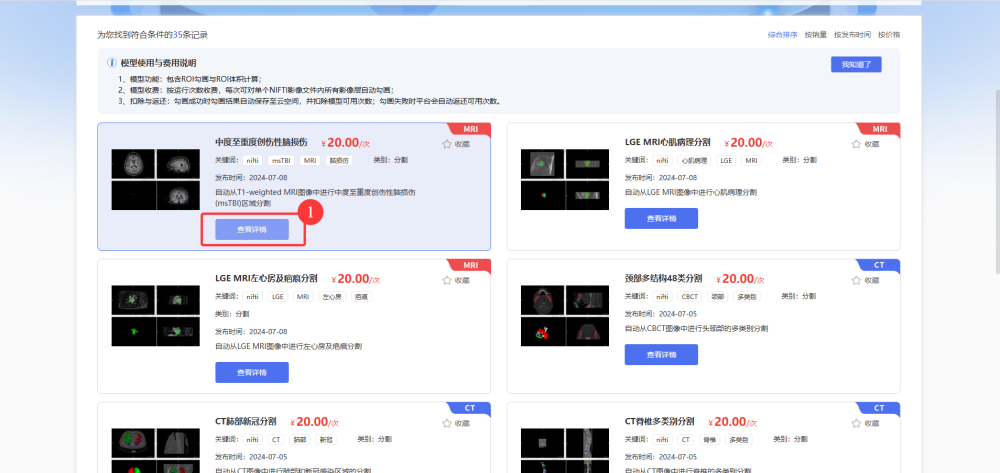The image size is (1000, 473).
Task: Click 多类别 tag on 颈部多结构48类分割 card
Action: point(747,297)
